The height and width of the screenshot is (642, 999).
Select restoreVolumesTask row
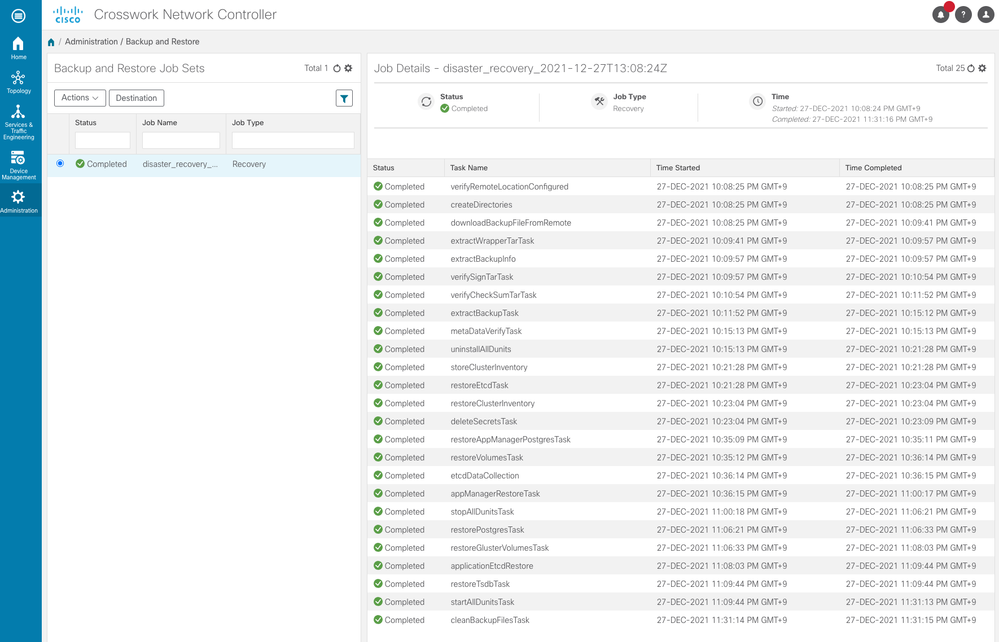(680, 457)
